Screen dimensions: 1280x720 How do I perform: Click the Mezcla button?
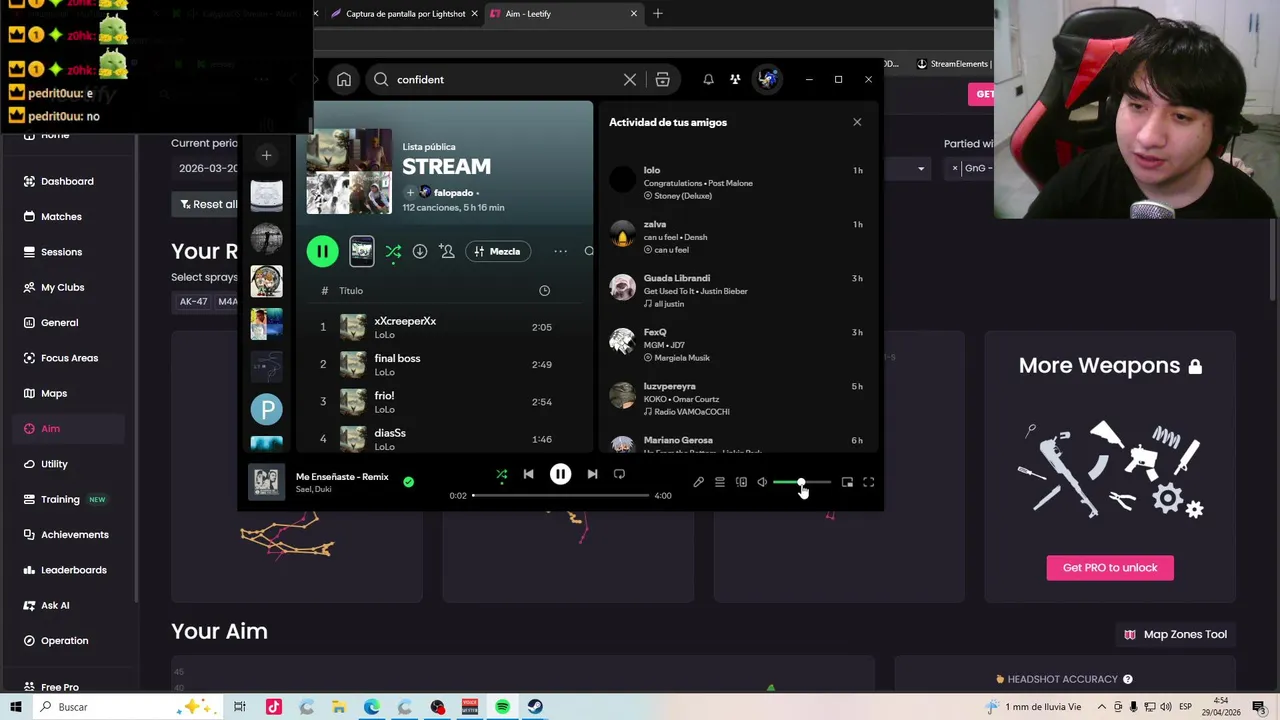[498, 251]
